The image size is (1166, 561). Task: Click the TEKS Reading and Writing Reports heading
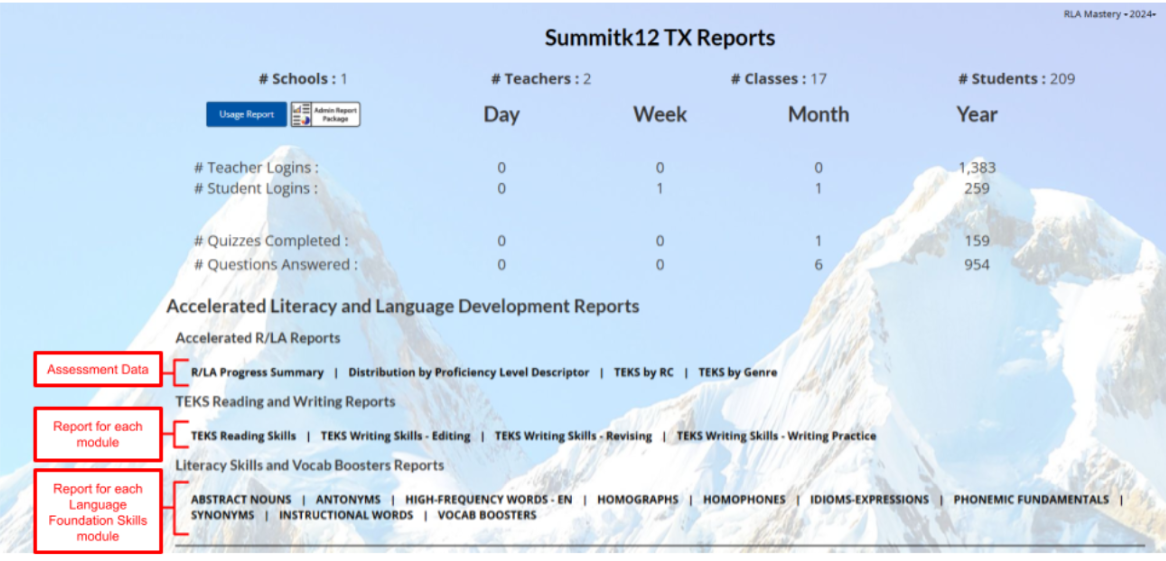286,402
